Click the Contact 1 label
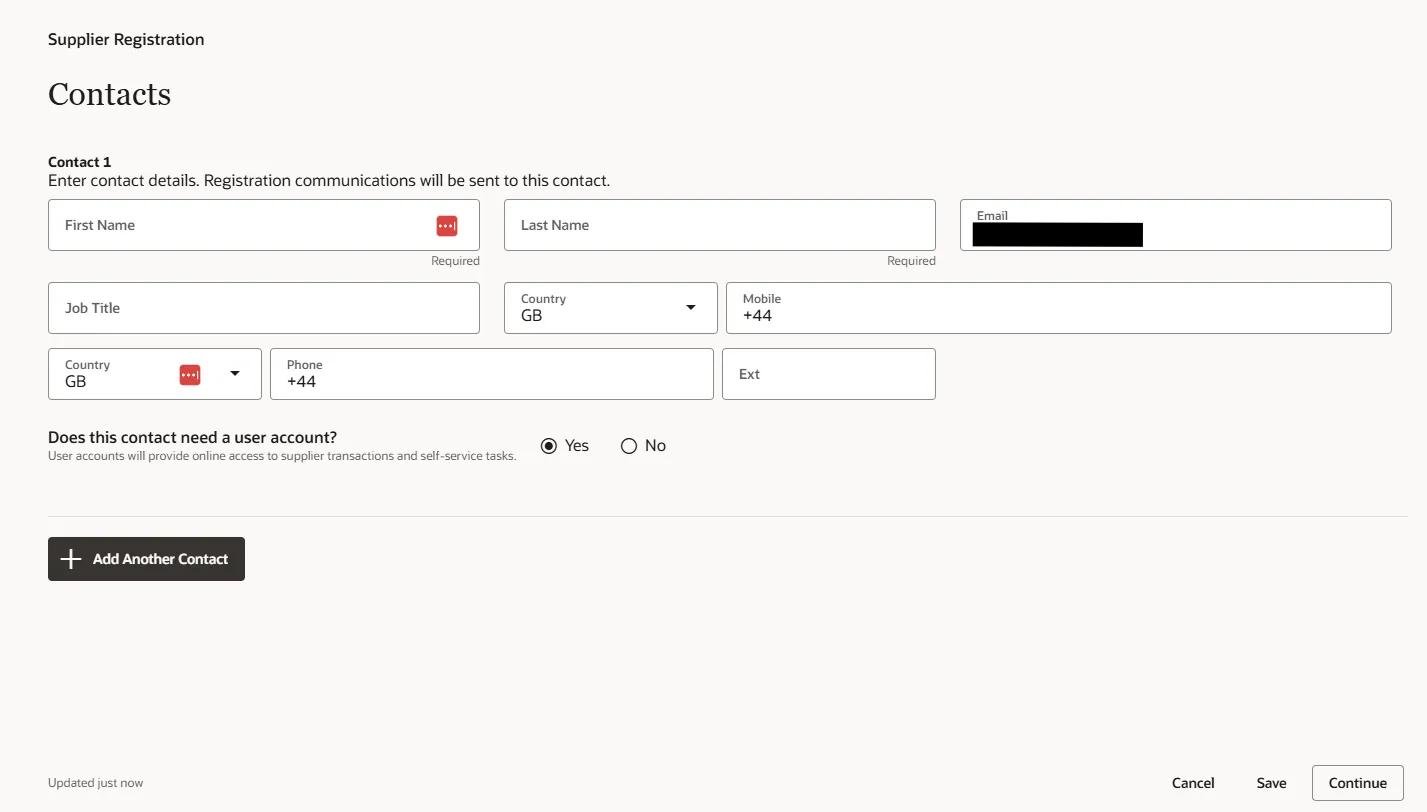Screen dimensions: 1427x812 80,162
